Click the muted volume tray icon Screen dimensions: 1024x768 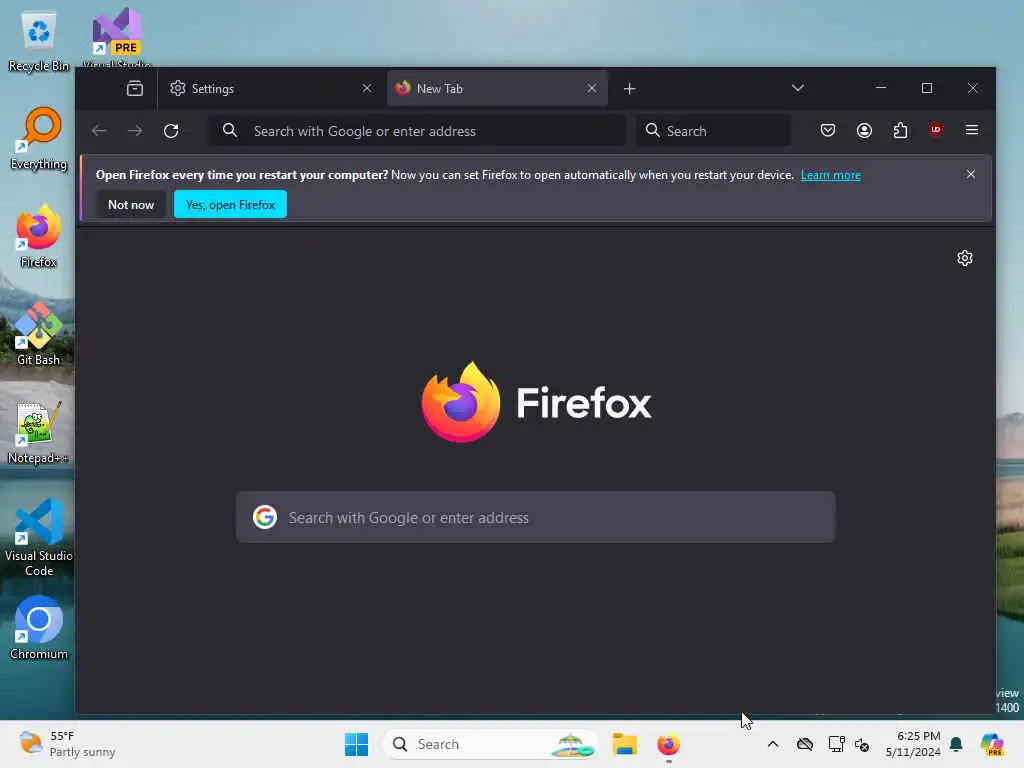(x=862, y=744)
